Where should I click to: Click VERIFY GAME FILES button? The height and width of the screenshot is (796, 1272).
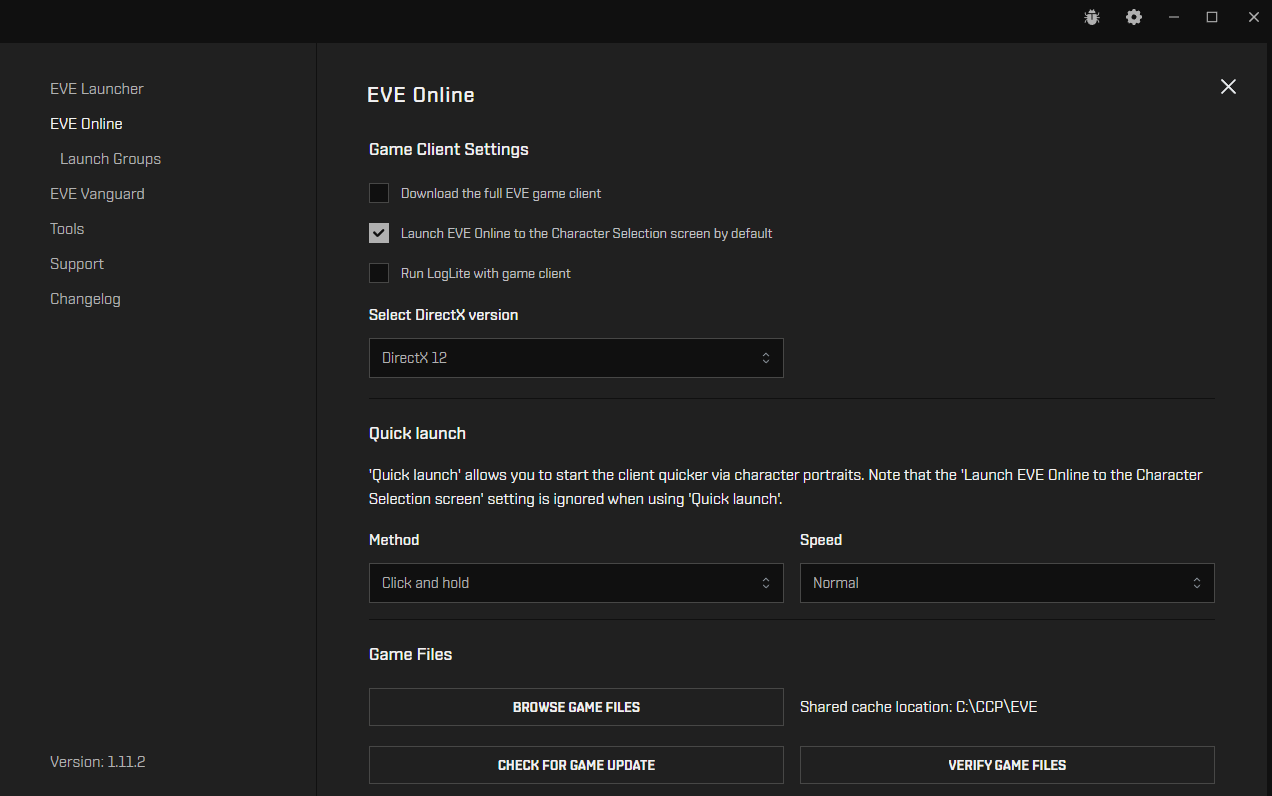(1007, 765)
